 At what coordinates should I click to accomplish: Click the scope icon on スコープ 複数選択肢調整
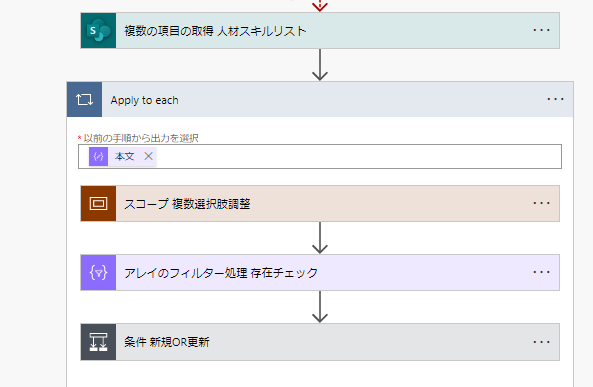coord(98,204)
